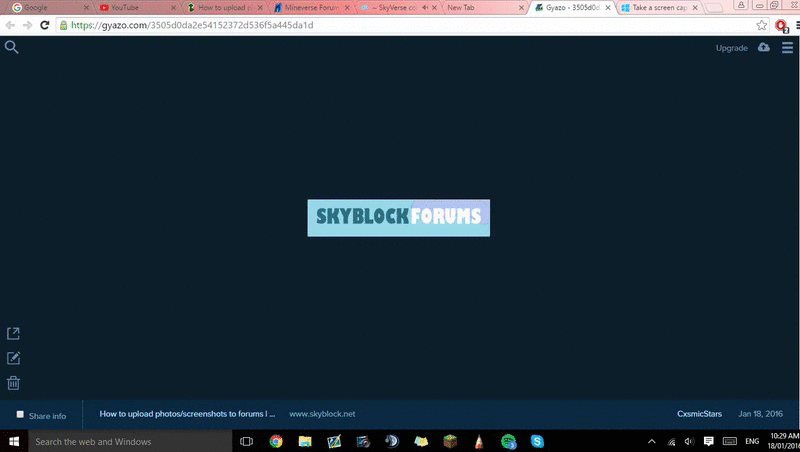
Task: Click the red browser extension icon
Action: pos(781,26)
